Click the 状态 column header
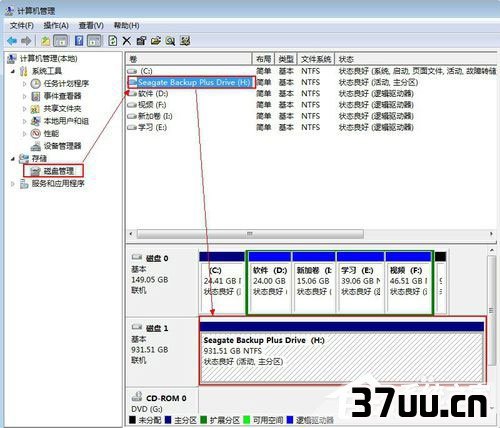 click(416, 59)
